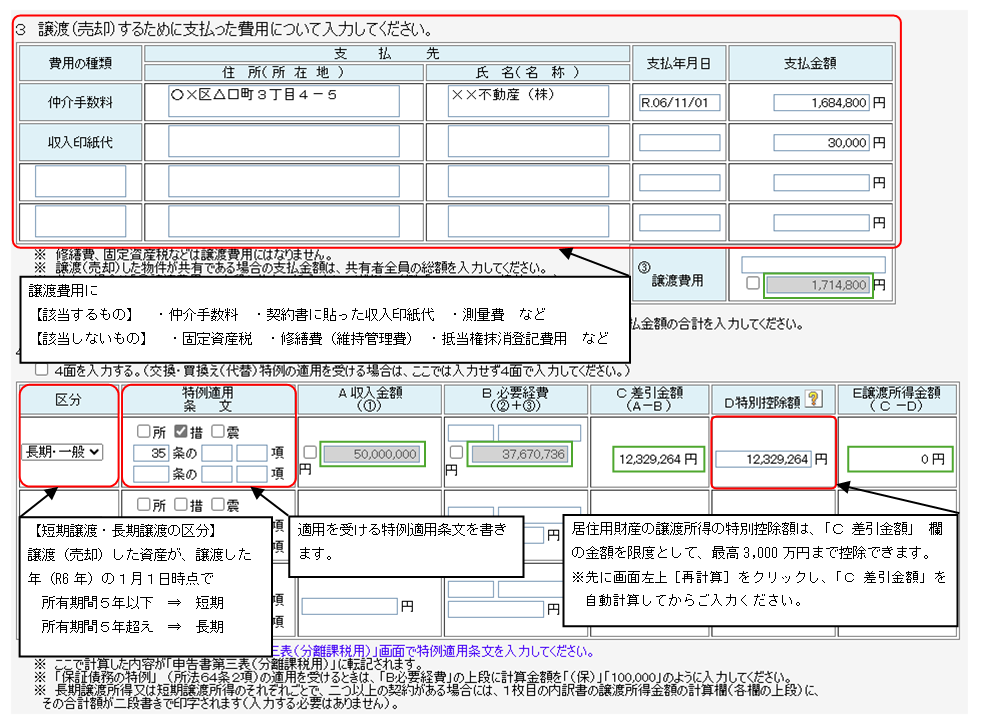This screenshot has width=983, height=719.
Task: Click the empty input above the 1,714,800 譲渡費用 total
Action: click(813, 265)
